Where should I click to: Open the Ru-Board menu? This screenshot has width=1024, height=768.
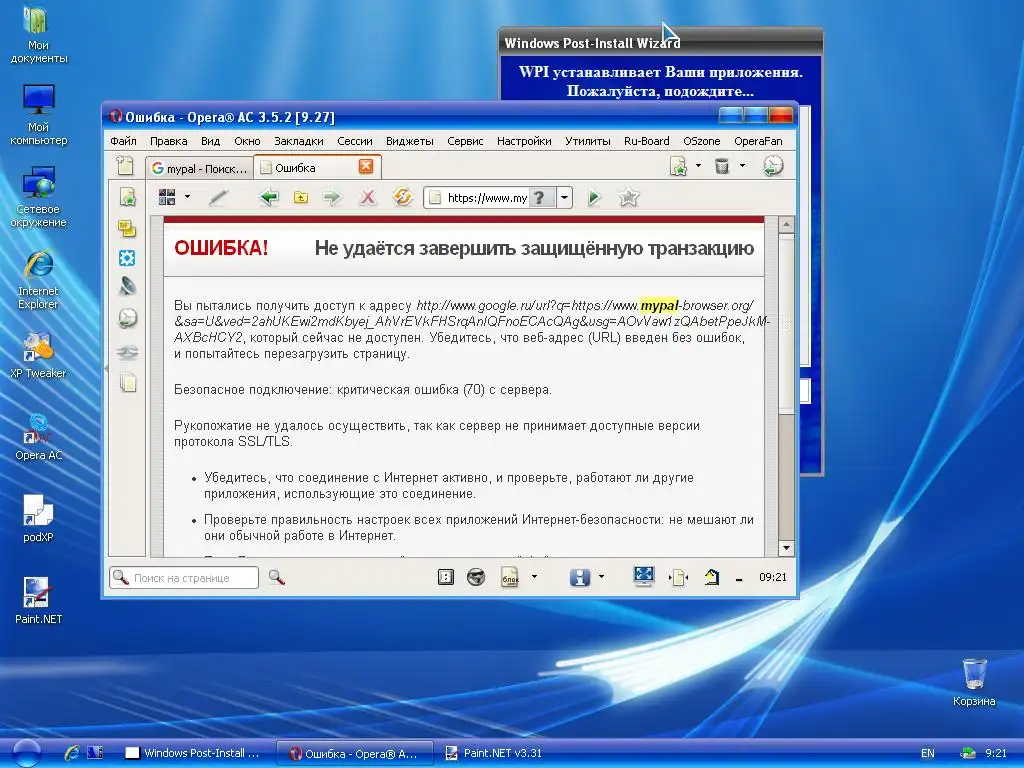pyautogui.click(x=647, y=141)
